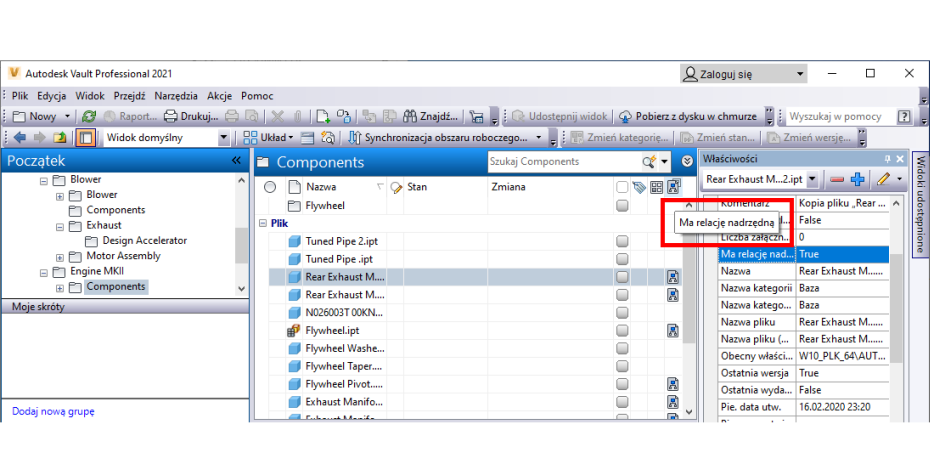This screenshot has height=474, width=930.
Task: Click the folder Up one level icon
Action: click(59, 138)
